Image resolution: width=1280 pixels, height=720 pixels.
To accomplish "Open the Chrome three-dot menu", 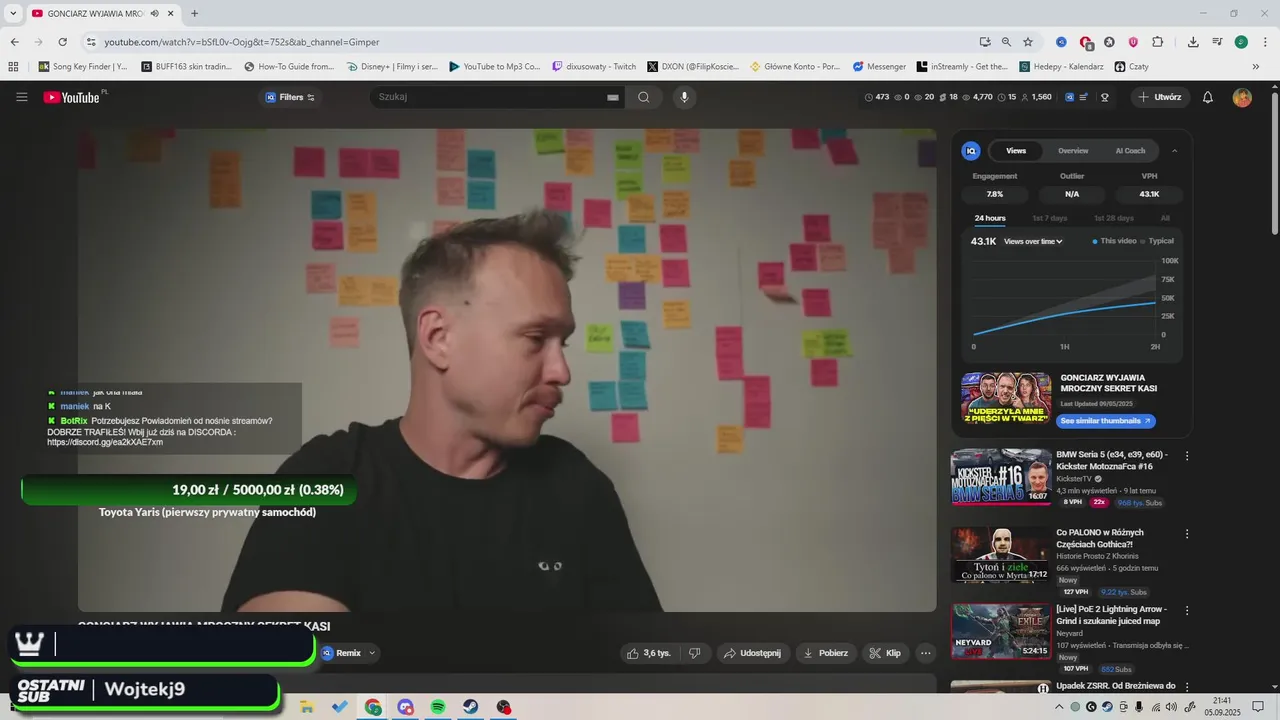I will point(1264,42).
